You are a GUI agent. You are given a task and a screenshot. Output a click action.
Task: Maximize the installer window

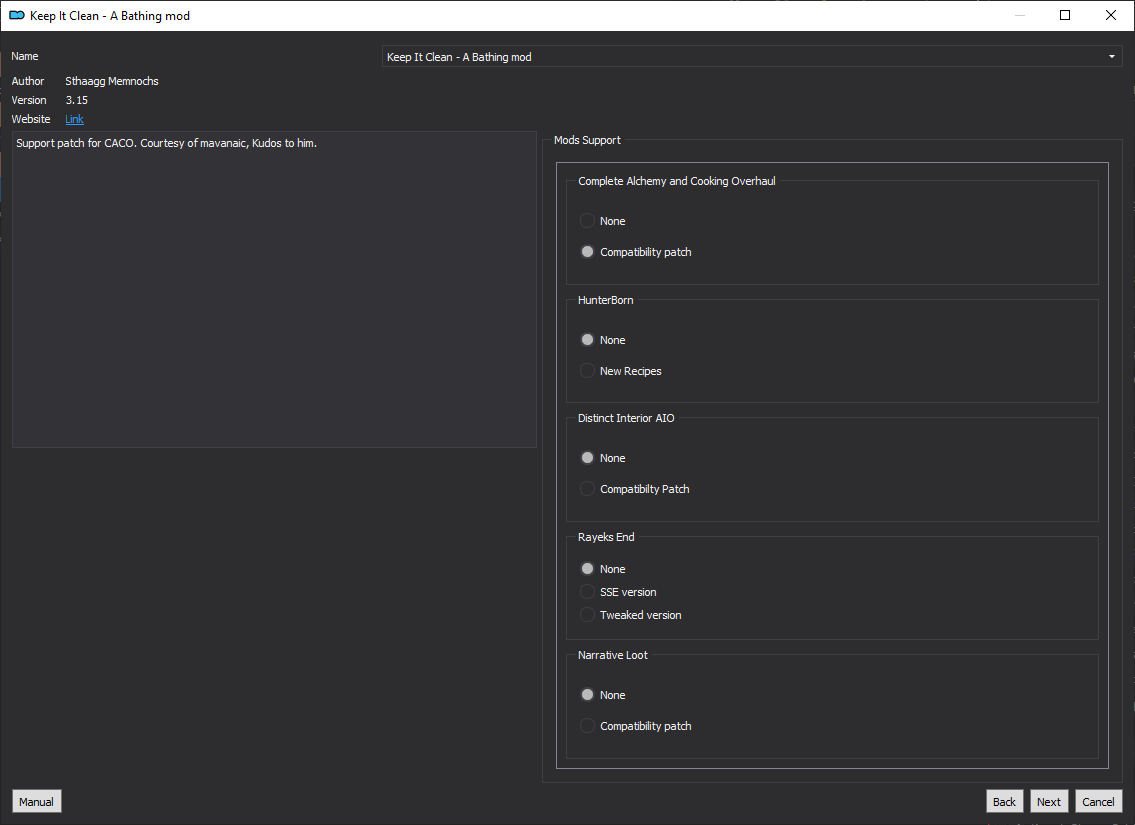tap(1065, 15)
